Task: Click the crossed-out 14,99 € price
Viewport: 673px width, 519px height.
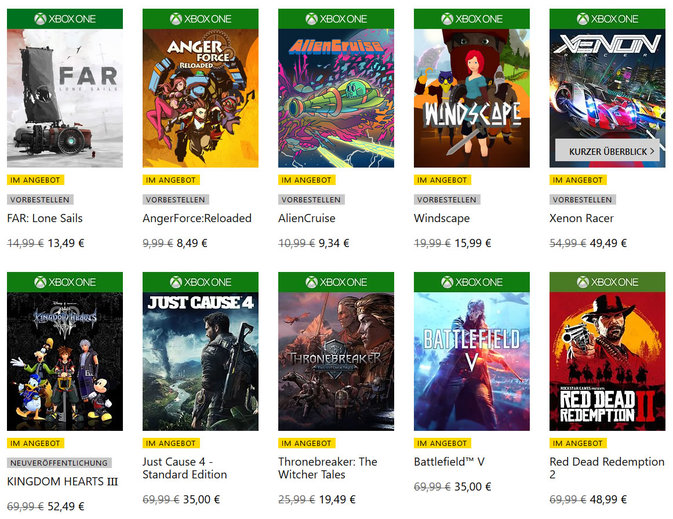Action: coord(25,243)
